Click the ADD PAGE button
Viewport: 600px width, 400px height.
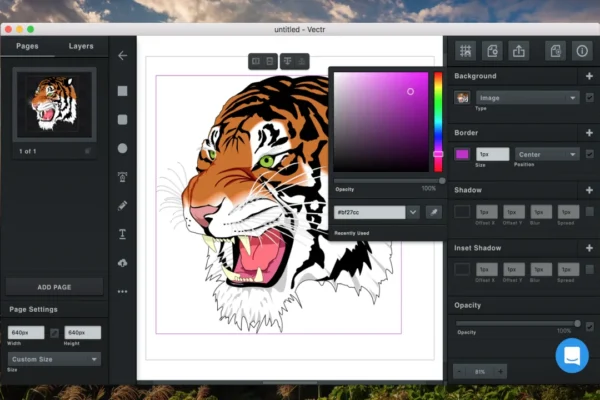pyautogui.click(x=54, y=287)
